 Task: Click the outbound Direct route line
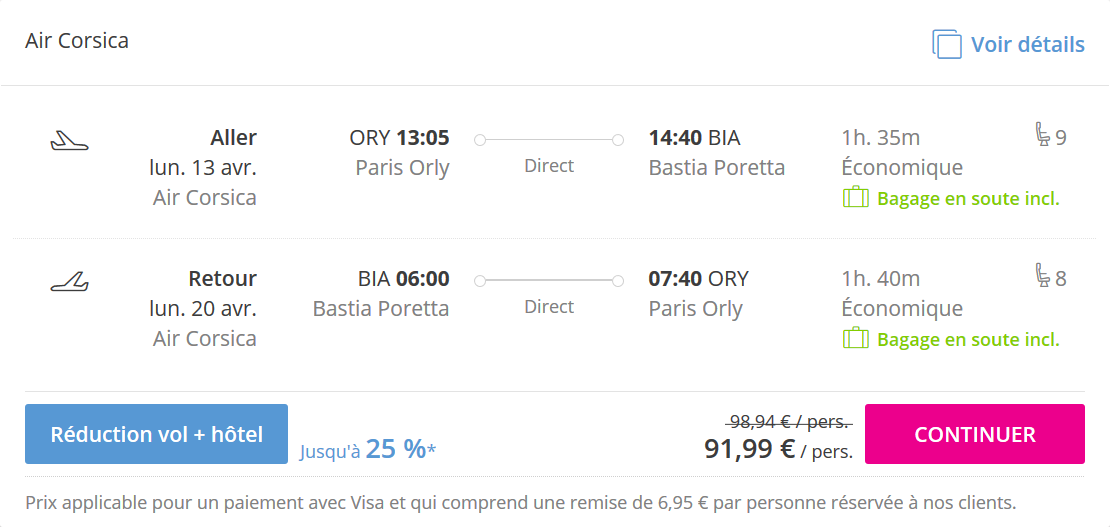549,140
